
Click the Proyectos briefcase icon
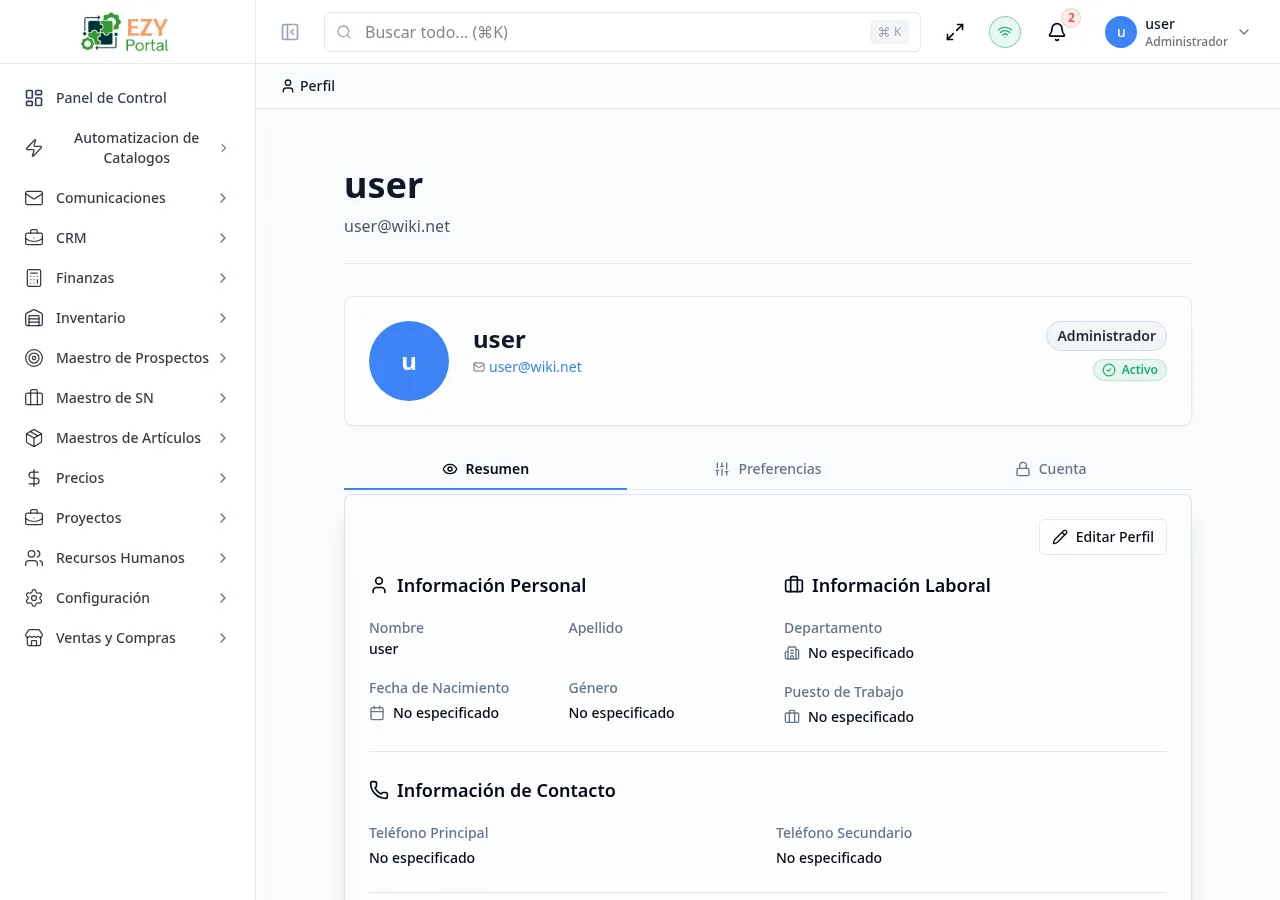click(x=34, y=518)
